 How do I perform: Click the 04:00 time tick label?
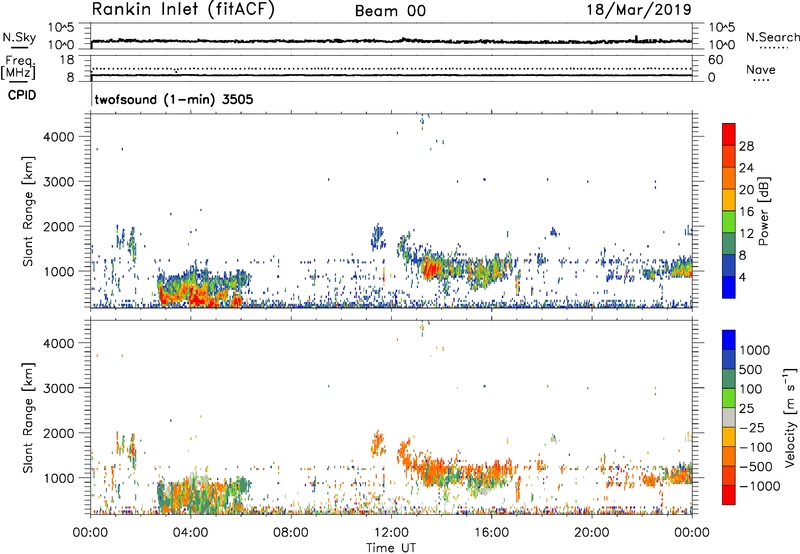point(190,533)
